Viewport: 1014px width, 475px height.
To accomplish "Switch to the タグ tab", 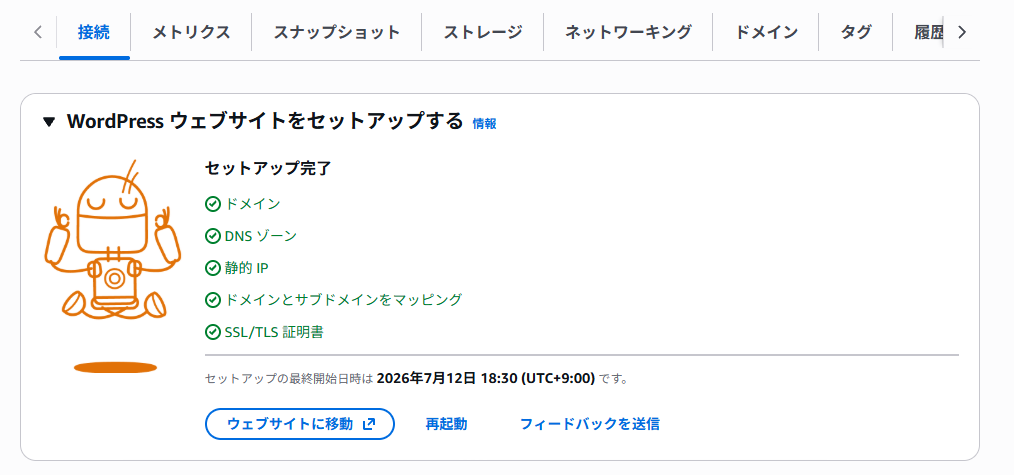I will [856, 32].
